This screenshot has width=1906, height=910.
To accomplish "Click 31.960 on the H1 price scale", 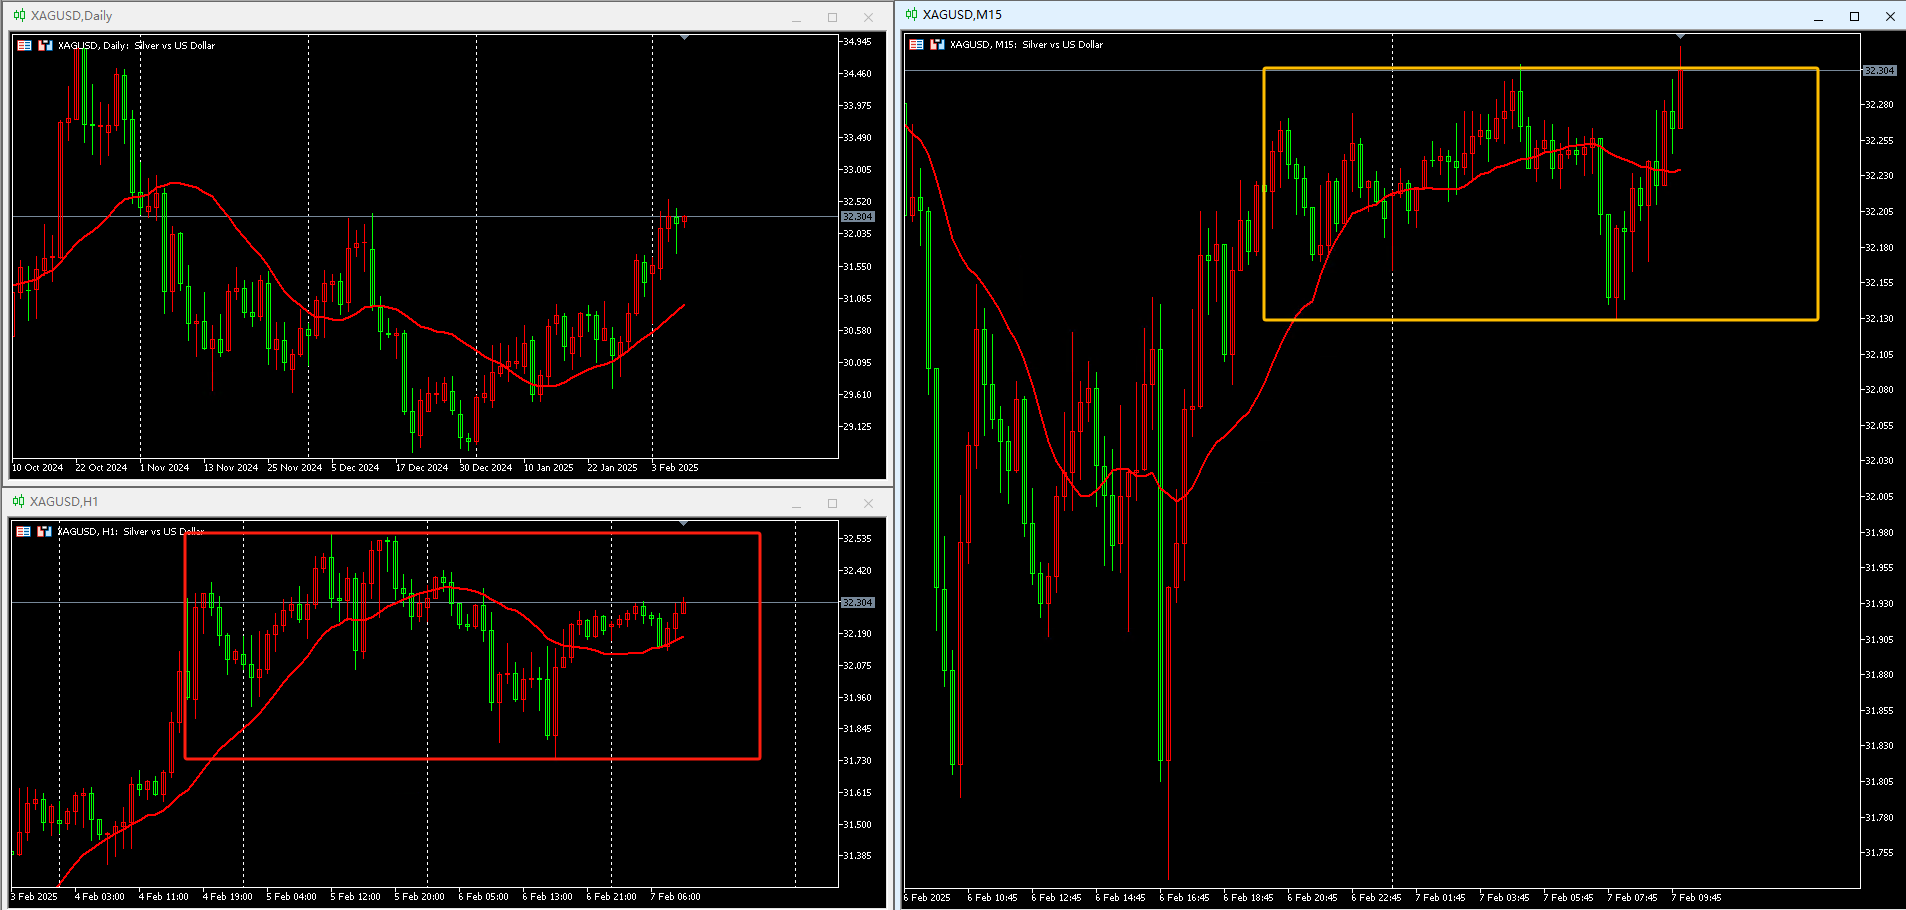I will coord(857,698).
